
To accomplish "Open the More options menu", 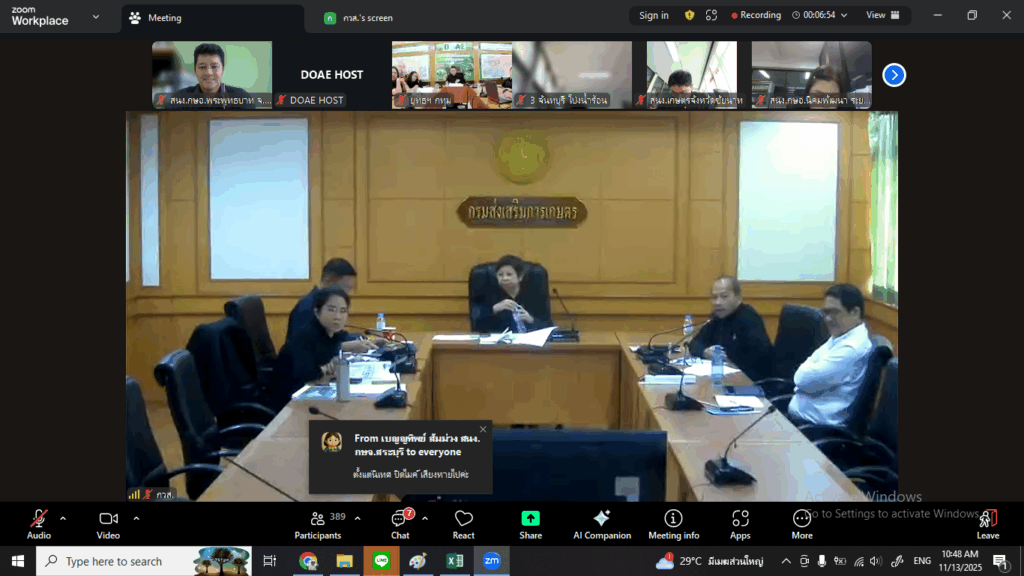I will 802,519.
